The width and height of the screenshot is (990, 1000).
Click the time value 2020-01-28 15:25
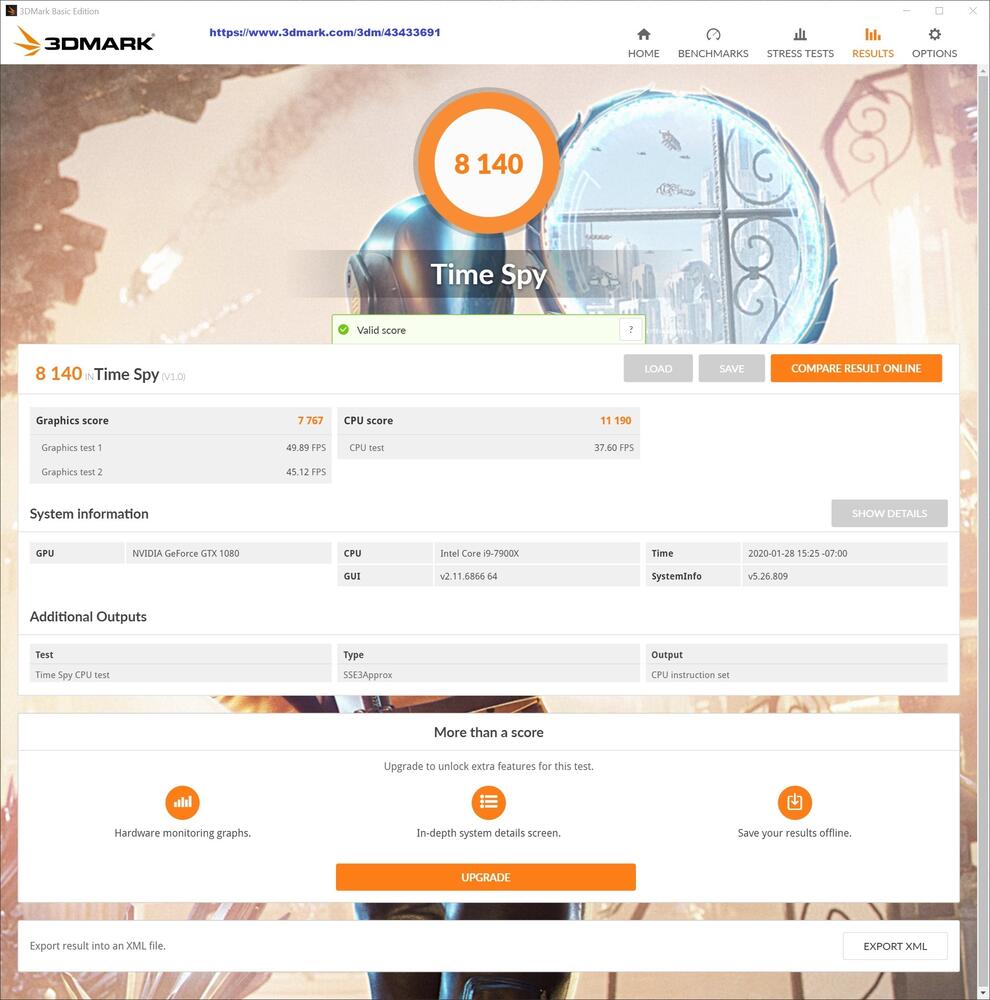[x=797, y=554]
